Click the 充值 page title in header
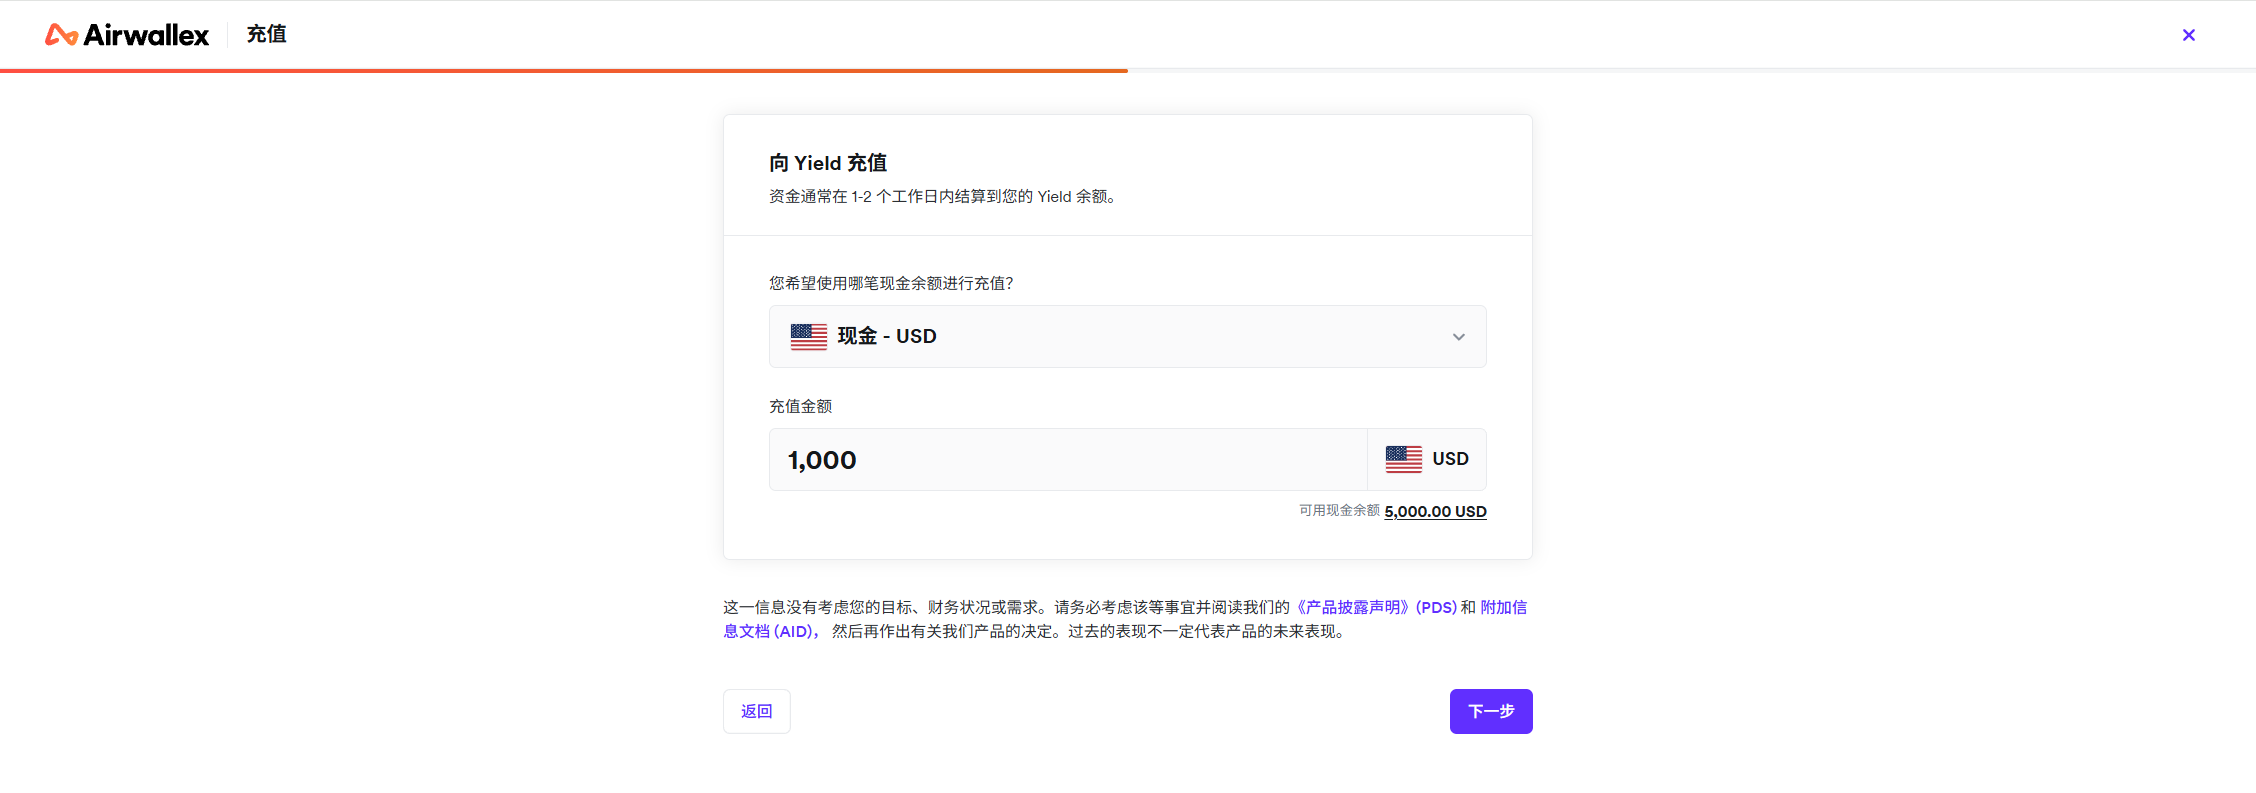 (267, 35)
